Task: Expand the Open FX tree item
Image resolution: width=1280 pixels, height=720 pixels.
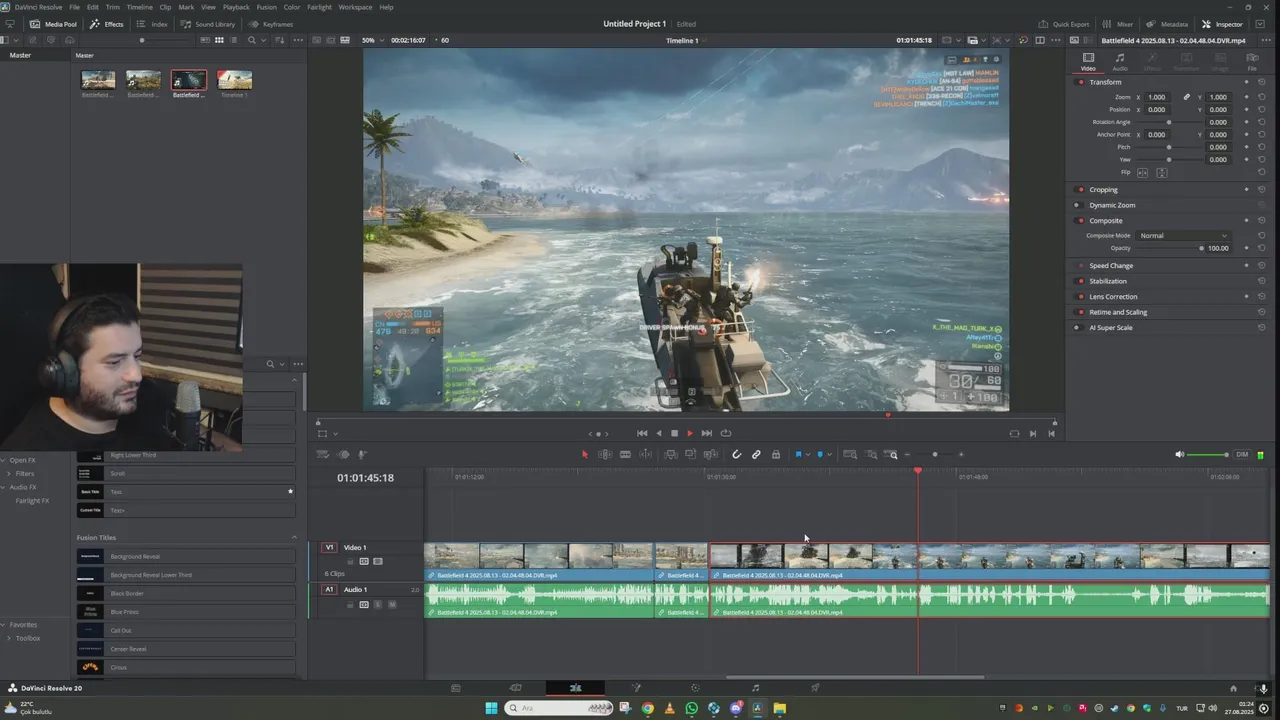Action: (x=5, y=460)
